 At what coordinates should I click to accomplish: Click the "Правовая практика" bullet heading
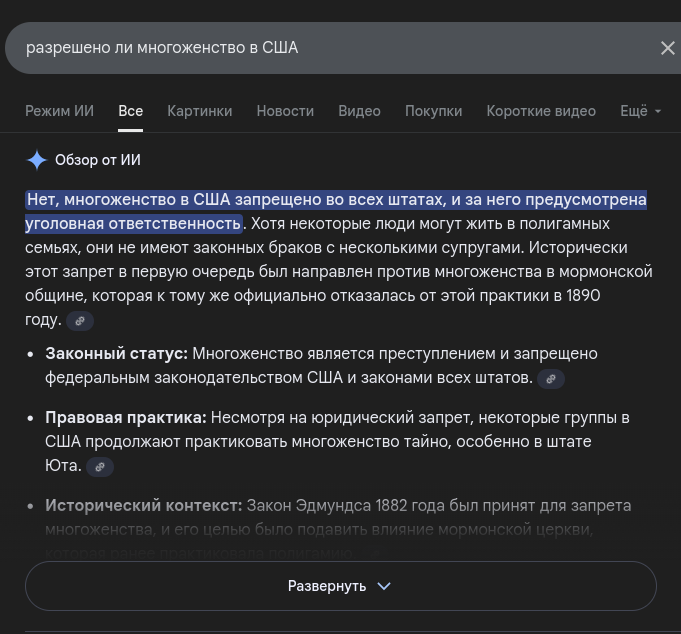tap(125, 417)
